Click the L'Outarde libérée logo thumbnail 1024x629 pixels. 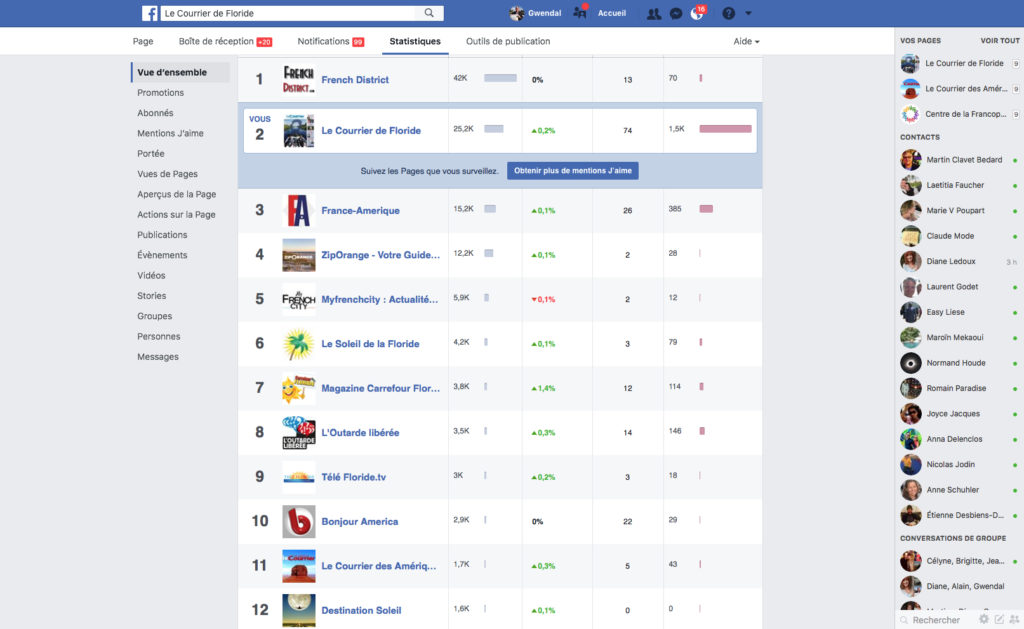[298, 432]
